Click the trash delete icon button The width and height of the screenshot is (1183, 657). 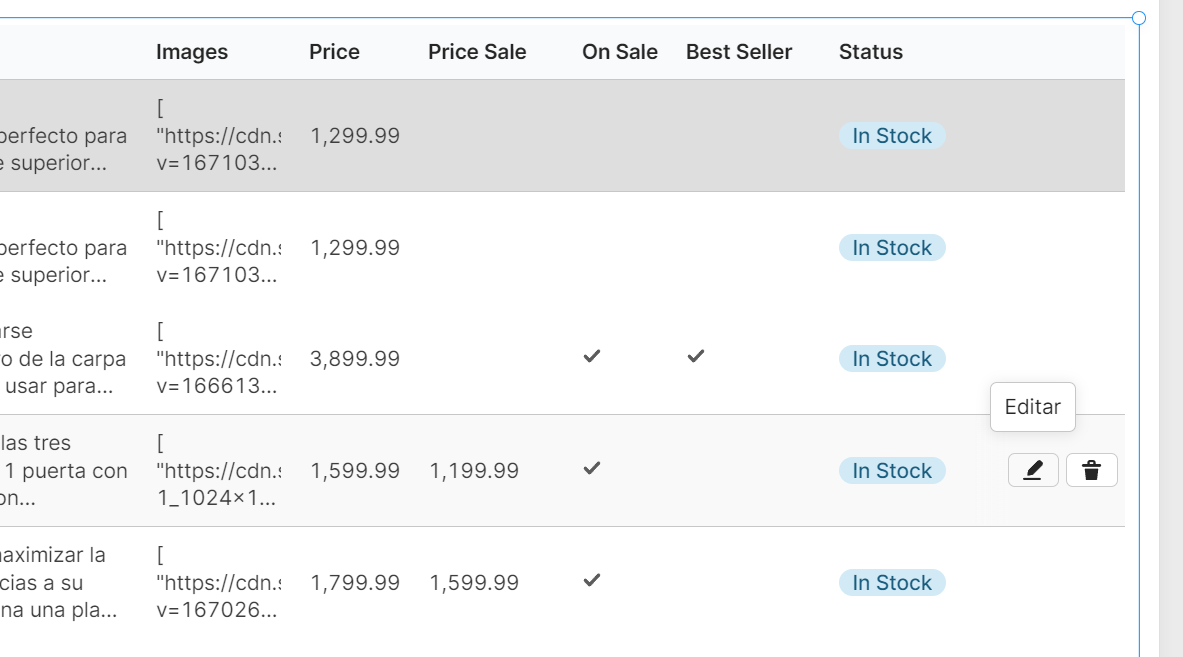click(1091, 471)
